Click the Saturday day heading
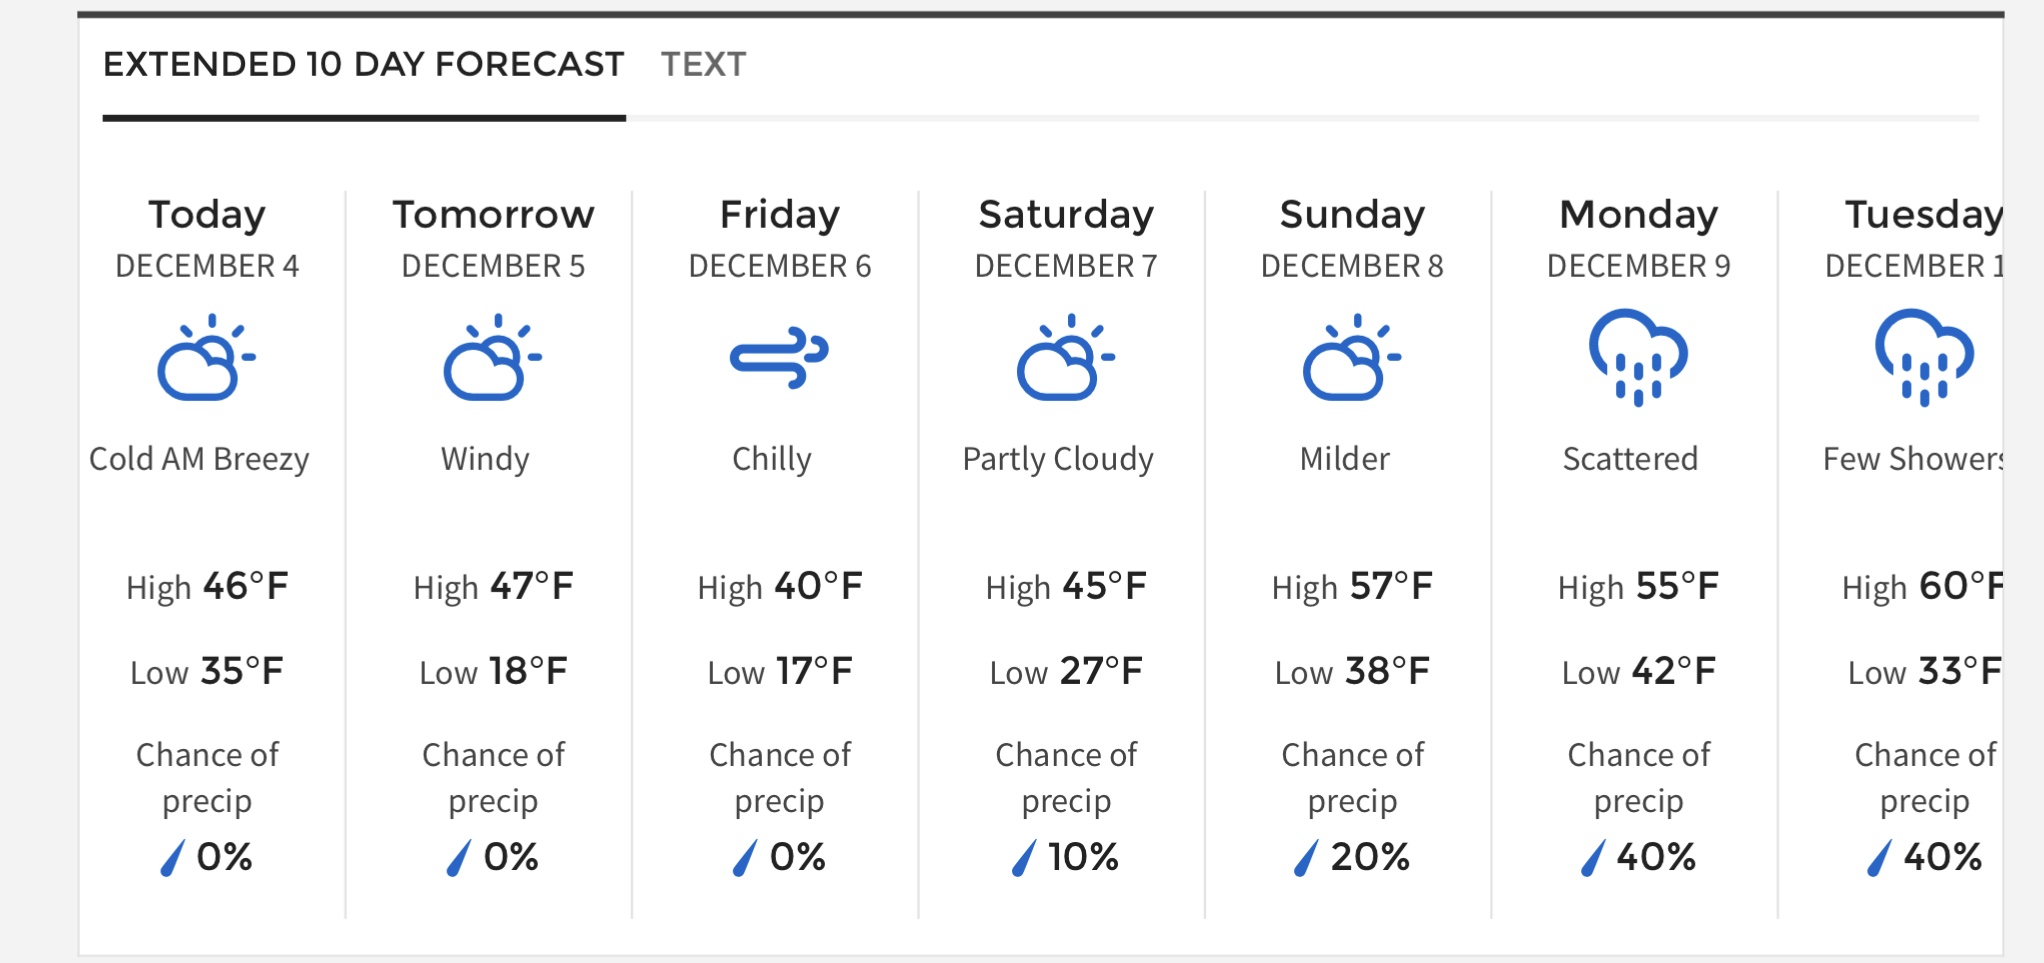 (1066, 215)
